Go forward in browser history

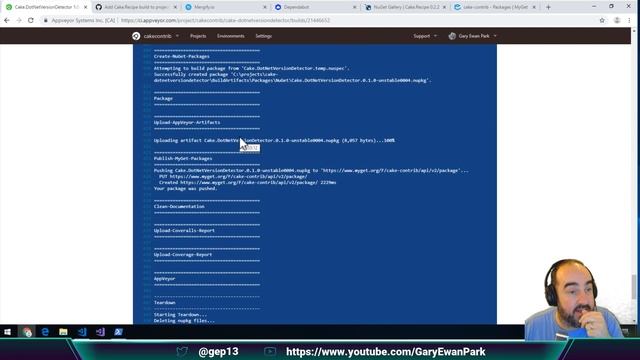tap(19, 20)
